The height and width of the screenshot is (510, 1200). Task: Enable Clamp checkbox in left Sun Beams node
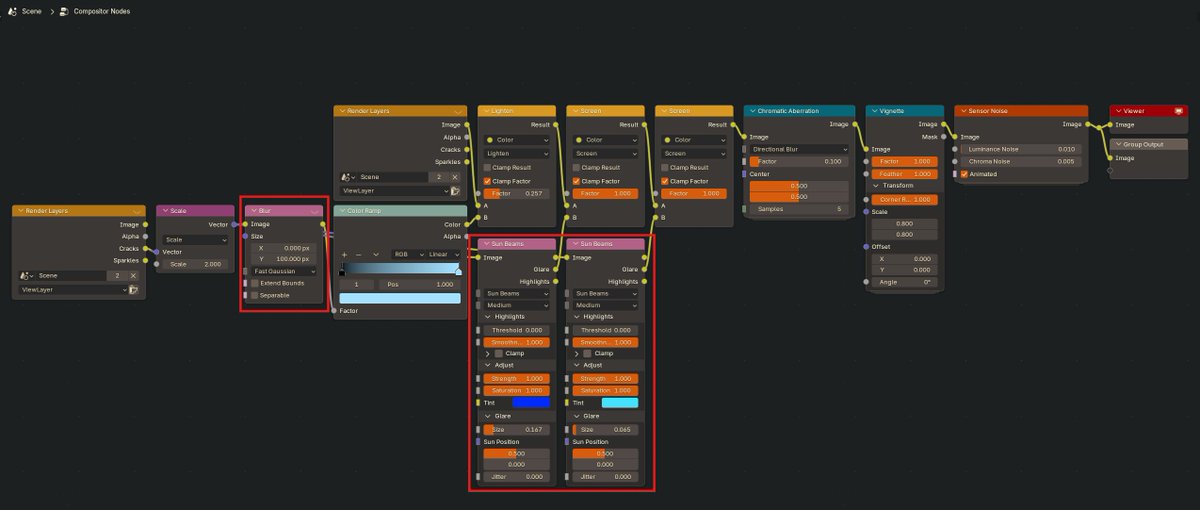tap(499, 353)
